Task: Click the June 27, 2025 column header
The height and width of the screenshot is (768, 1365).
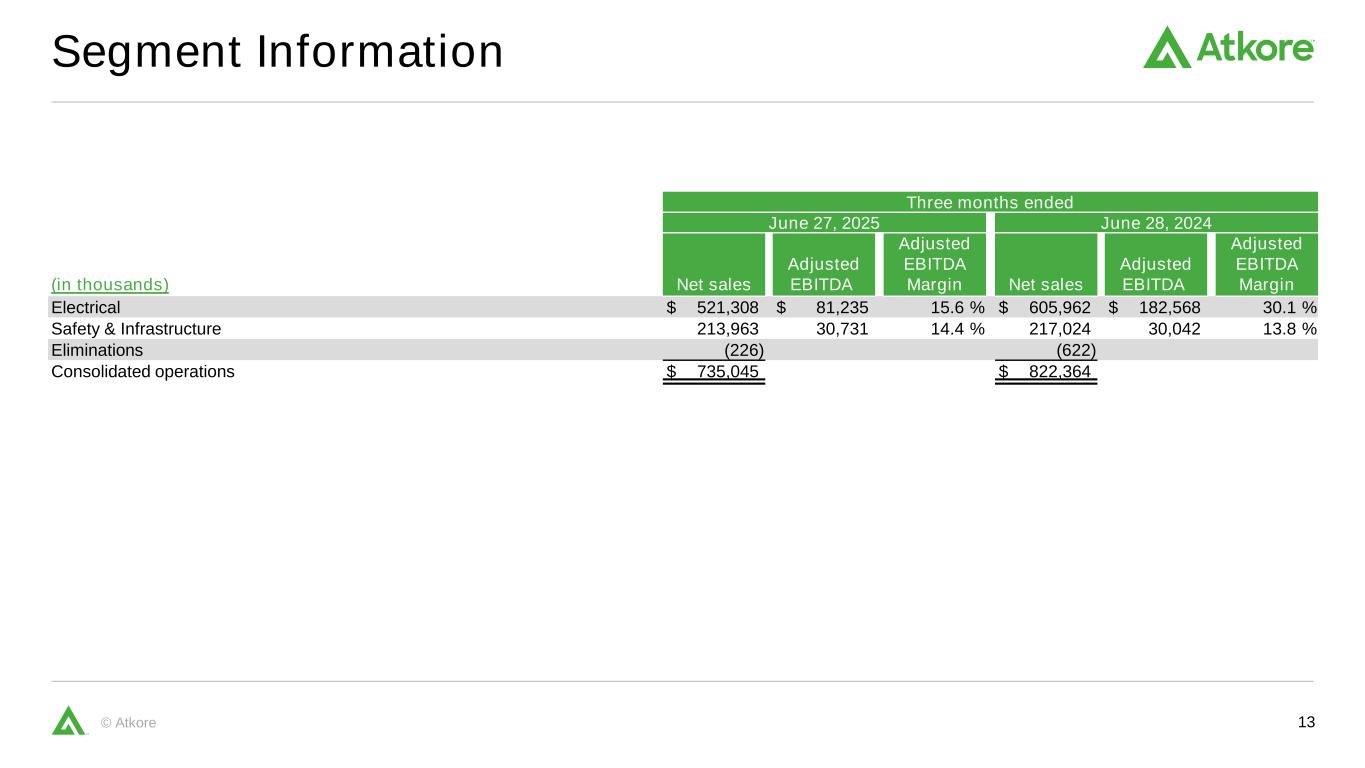Action: [823, 223]
